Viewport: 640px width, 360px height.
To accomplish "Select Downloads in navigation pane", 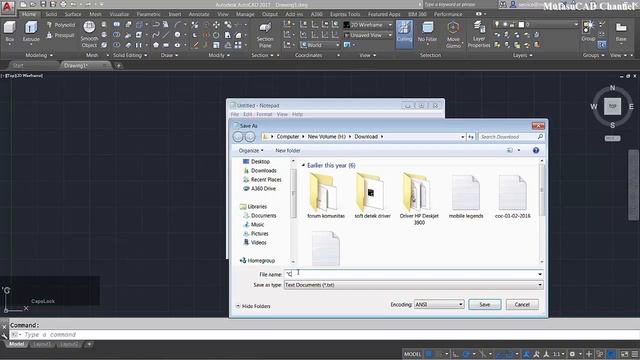I will point(260,171).
